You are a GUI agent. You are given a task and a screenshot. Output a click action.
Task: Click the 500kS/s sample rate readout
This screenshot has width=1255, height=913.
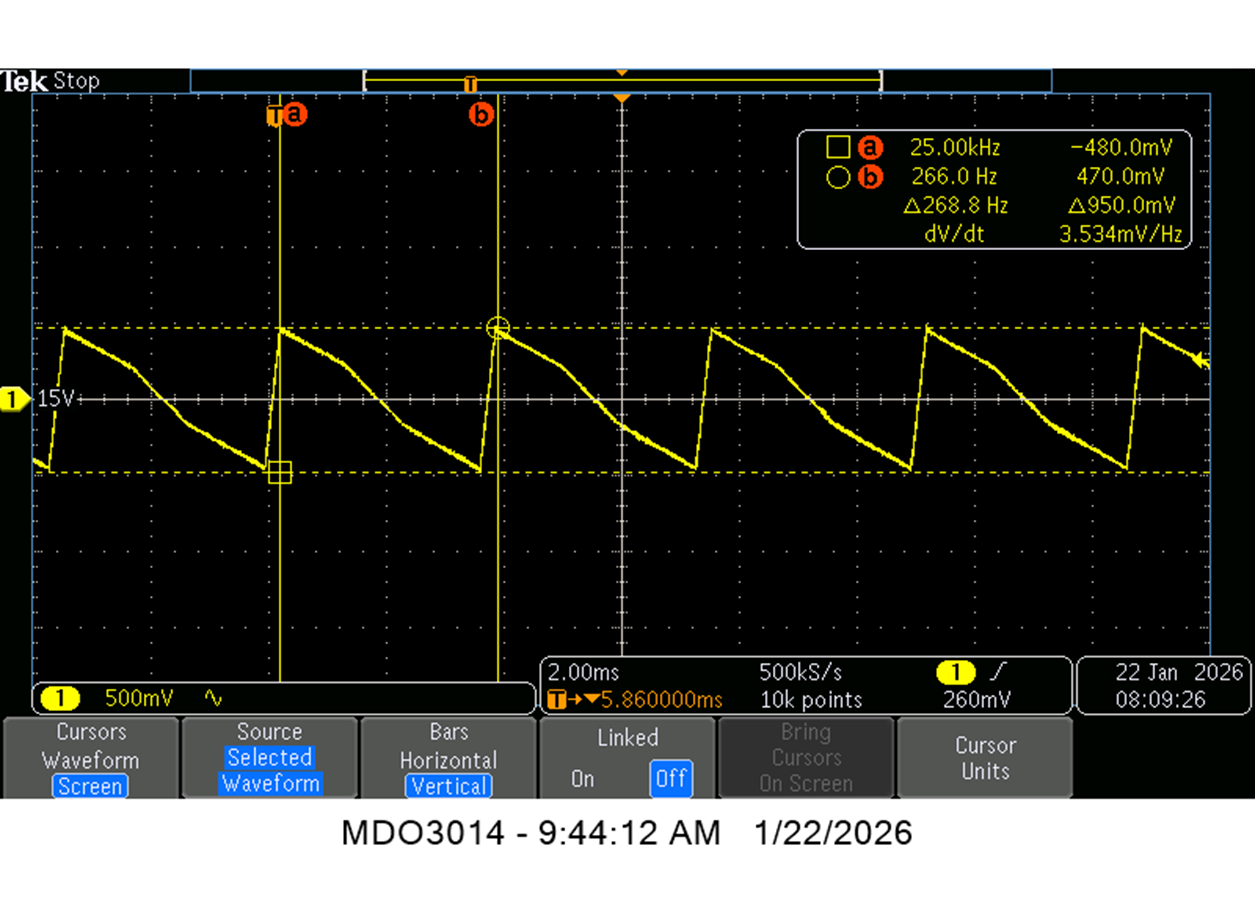tap(803, 672)
